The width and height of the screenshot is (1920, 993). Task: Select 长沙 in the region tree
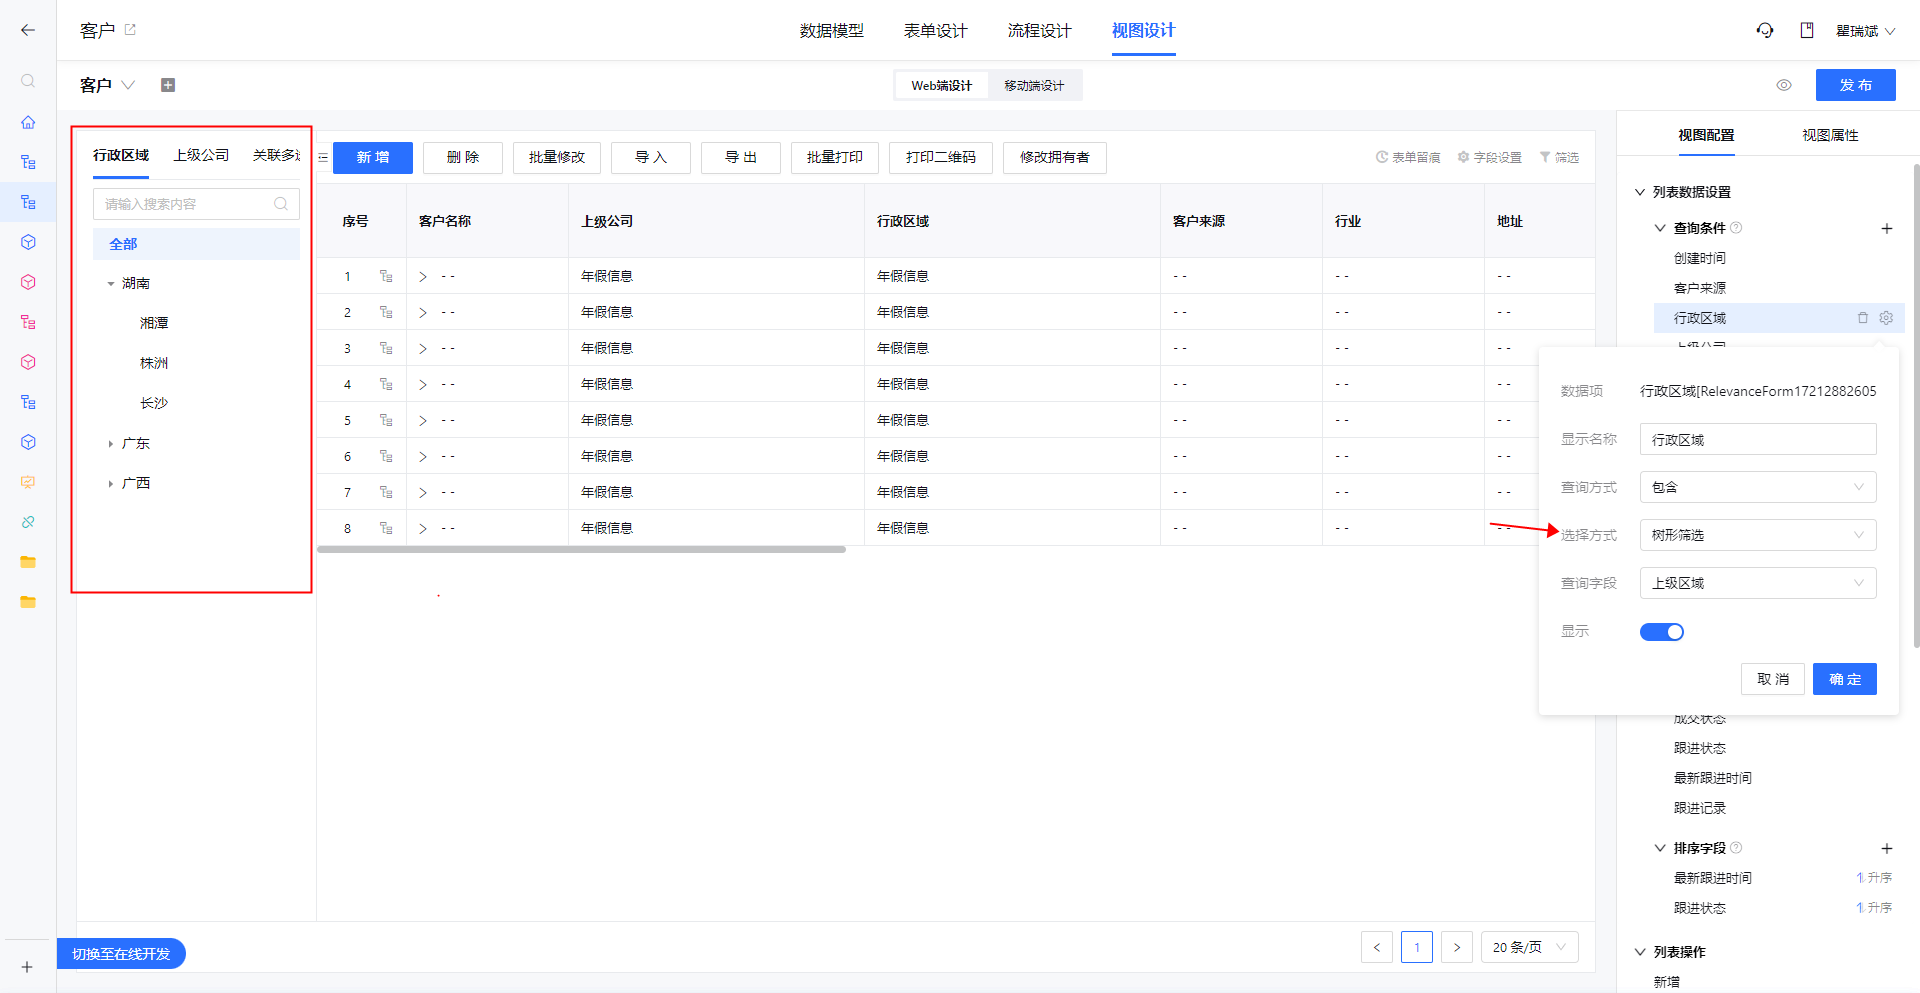(154, 404)
